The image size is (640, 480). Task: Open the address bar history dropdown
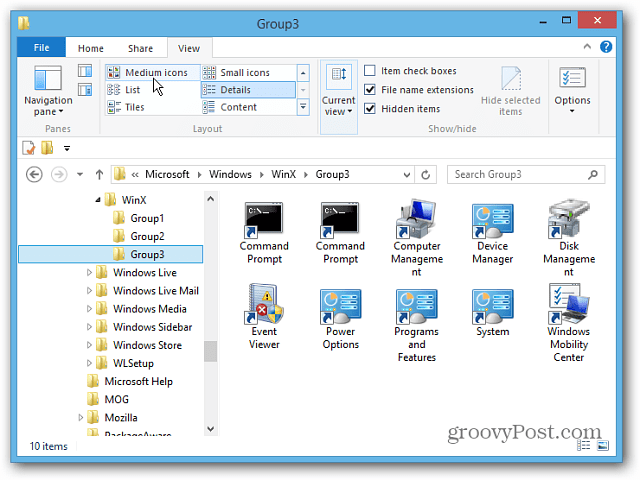[x=407, y=175]
